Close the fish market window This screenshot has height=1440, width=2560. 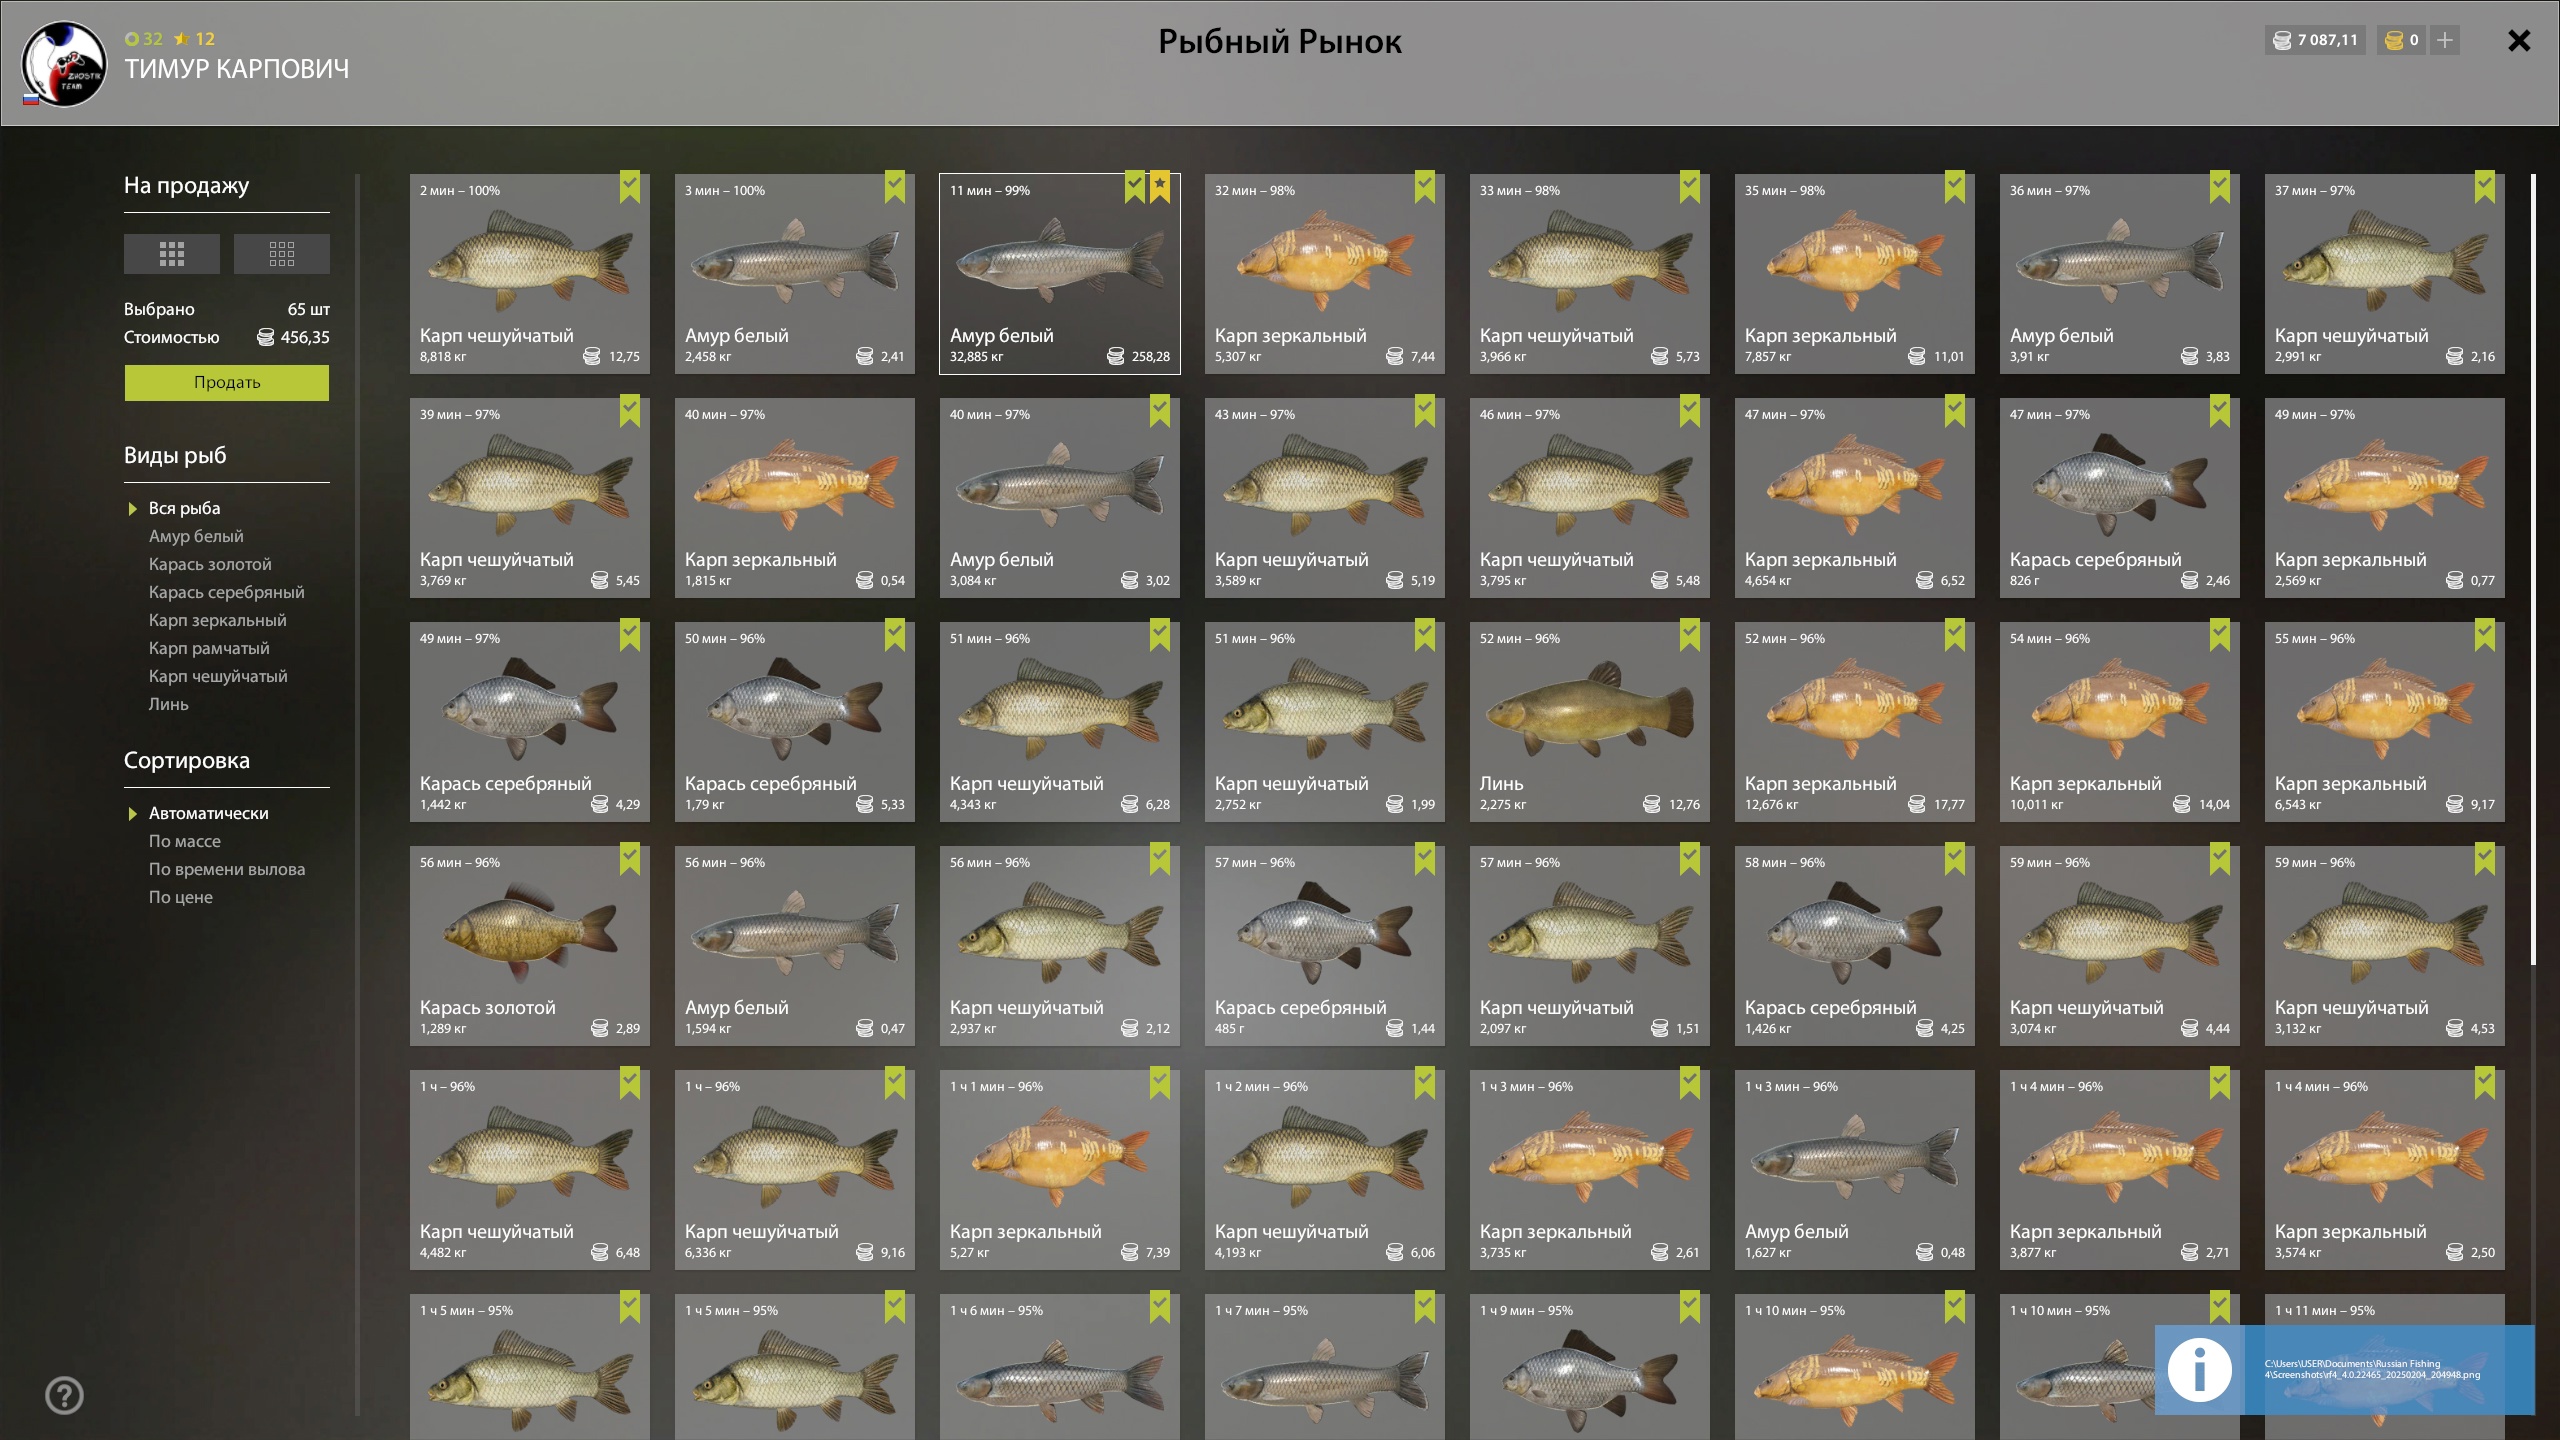click(x=2519, y=40)
